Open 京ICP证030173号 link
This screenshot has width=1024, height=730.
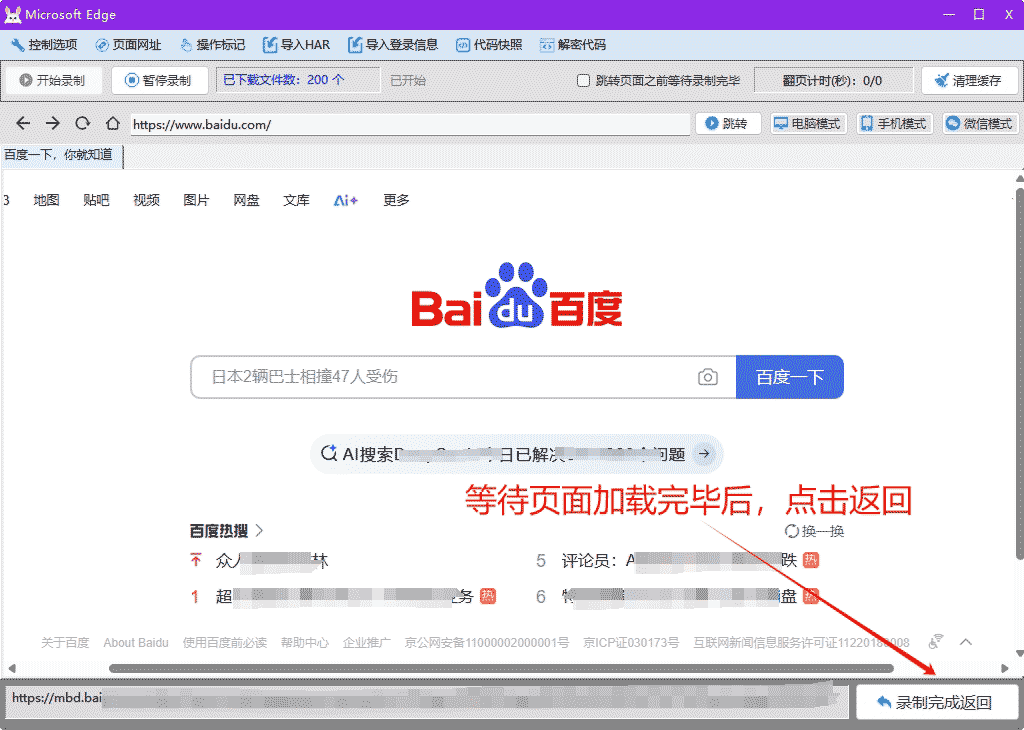(631, 643)
